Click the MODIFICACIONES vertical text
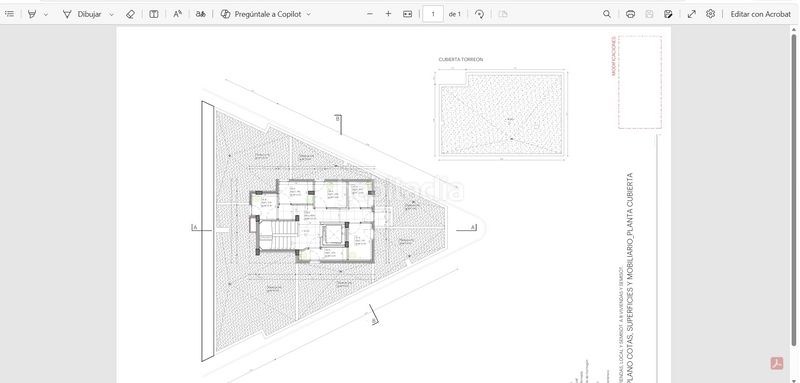Image resolution: width=800 pixels, height=383 pixels. (614, 56)
